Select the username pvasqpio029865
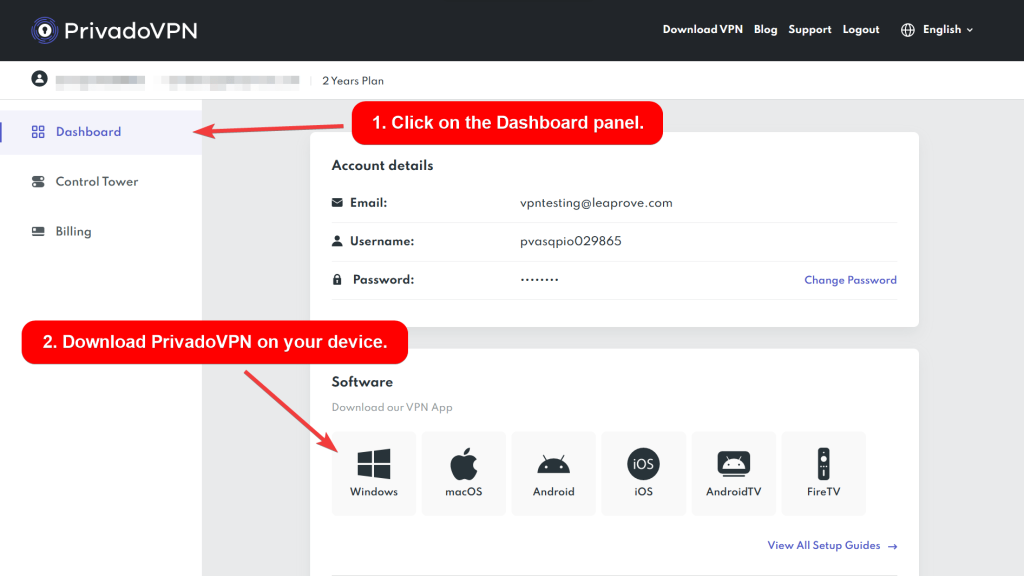 [x=571, y=242]
